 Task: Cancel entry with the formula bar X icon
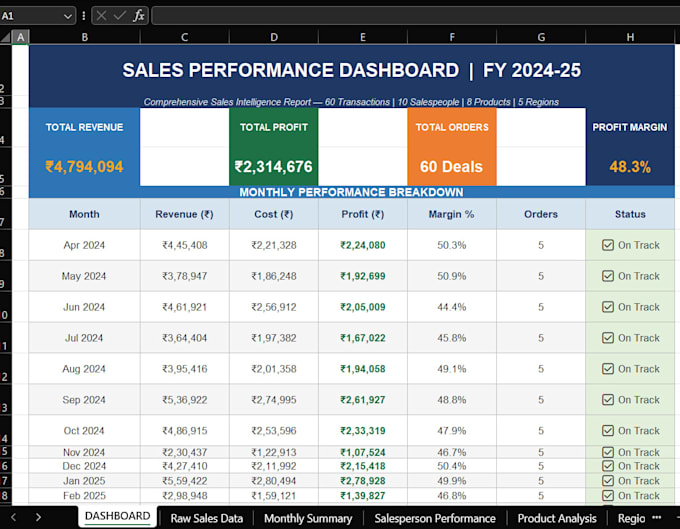click(x=101, y=16)
